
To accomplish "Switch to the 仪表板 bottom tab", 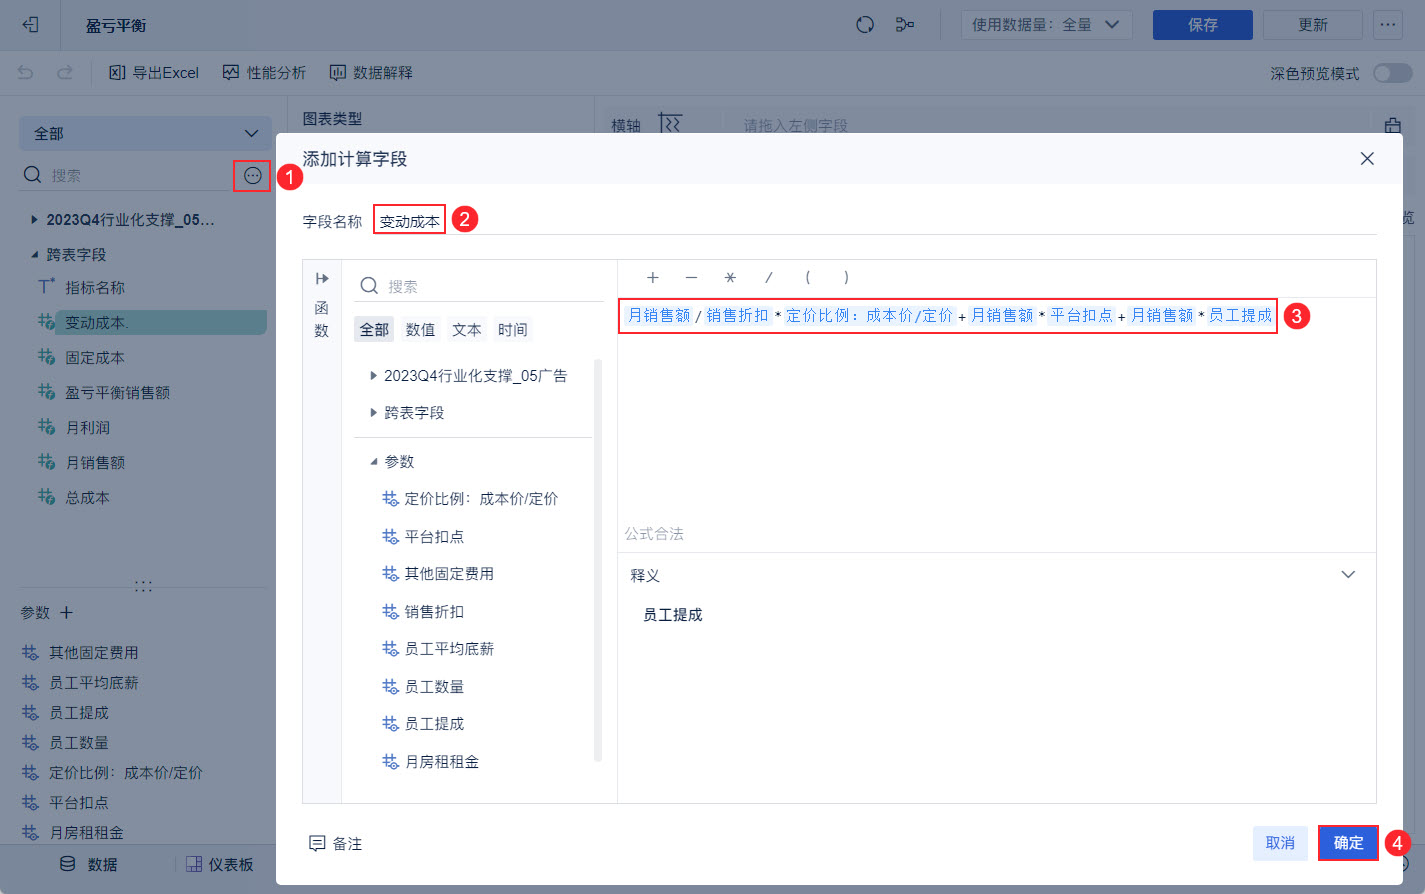I will pyautogui.click(x=220, y=864).
